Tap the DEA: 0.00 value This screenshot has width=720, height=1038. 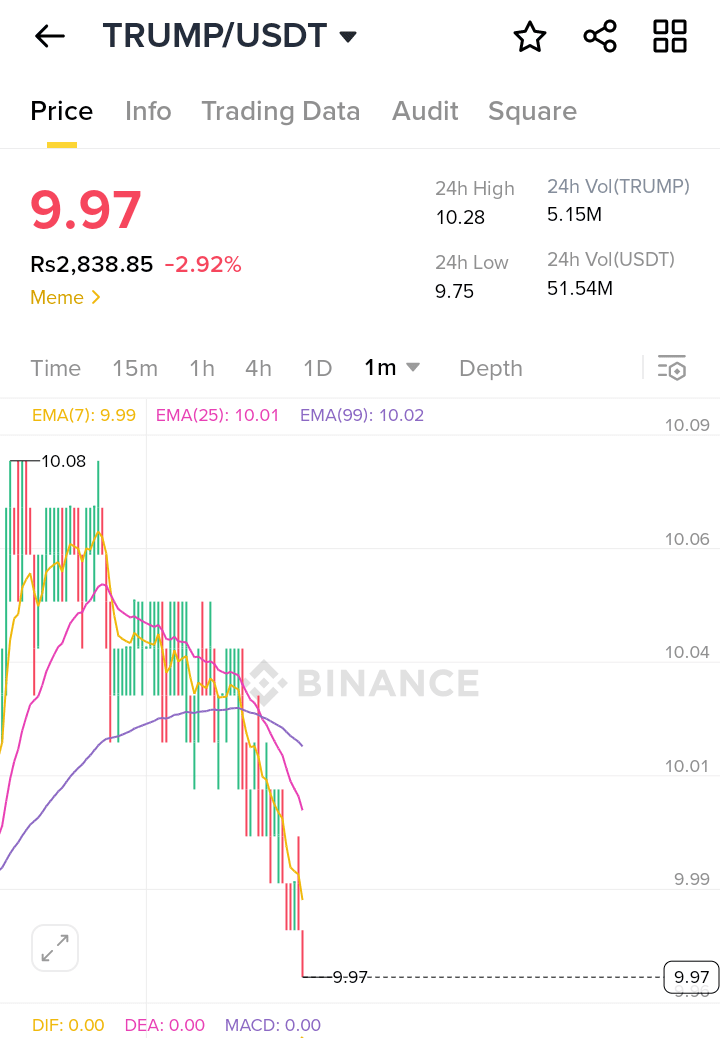(165, 1025)
